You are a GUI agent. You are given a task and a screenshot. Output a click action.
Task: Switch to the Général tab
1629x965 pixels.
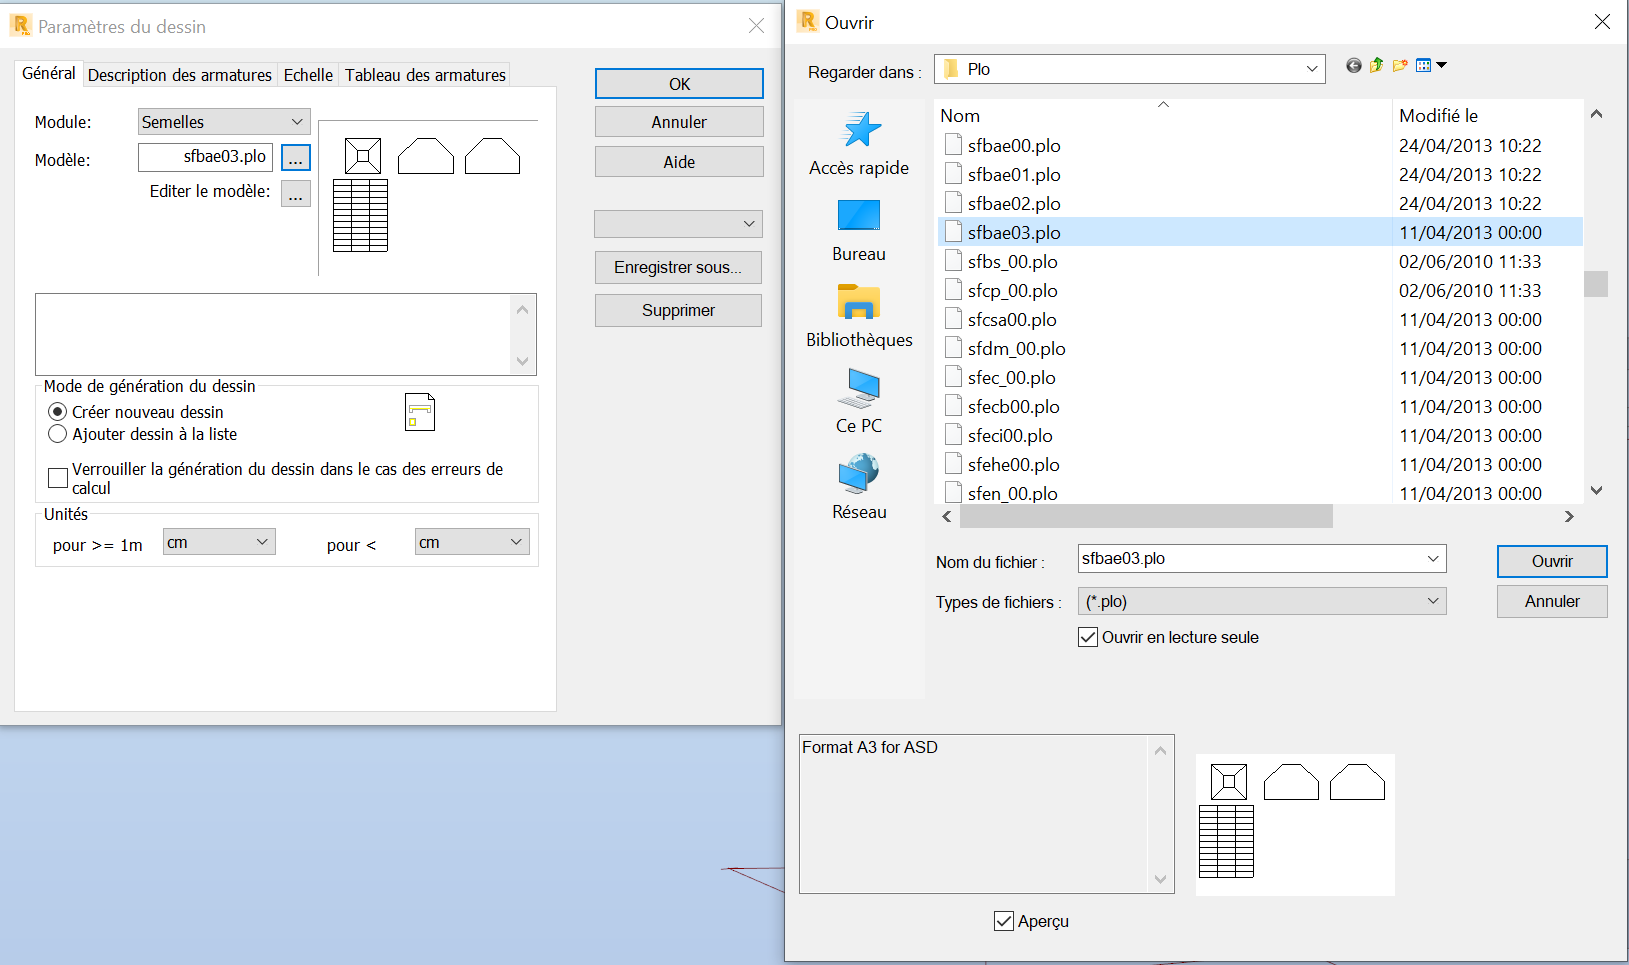pos(48,73)
